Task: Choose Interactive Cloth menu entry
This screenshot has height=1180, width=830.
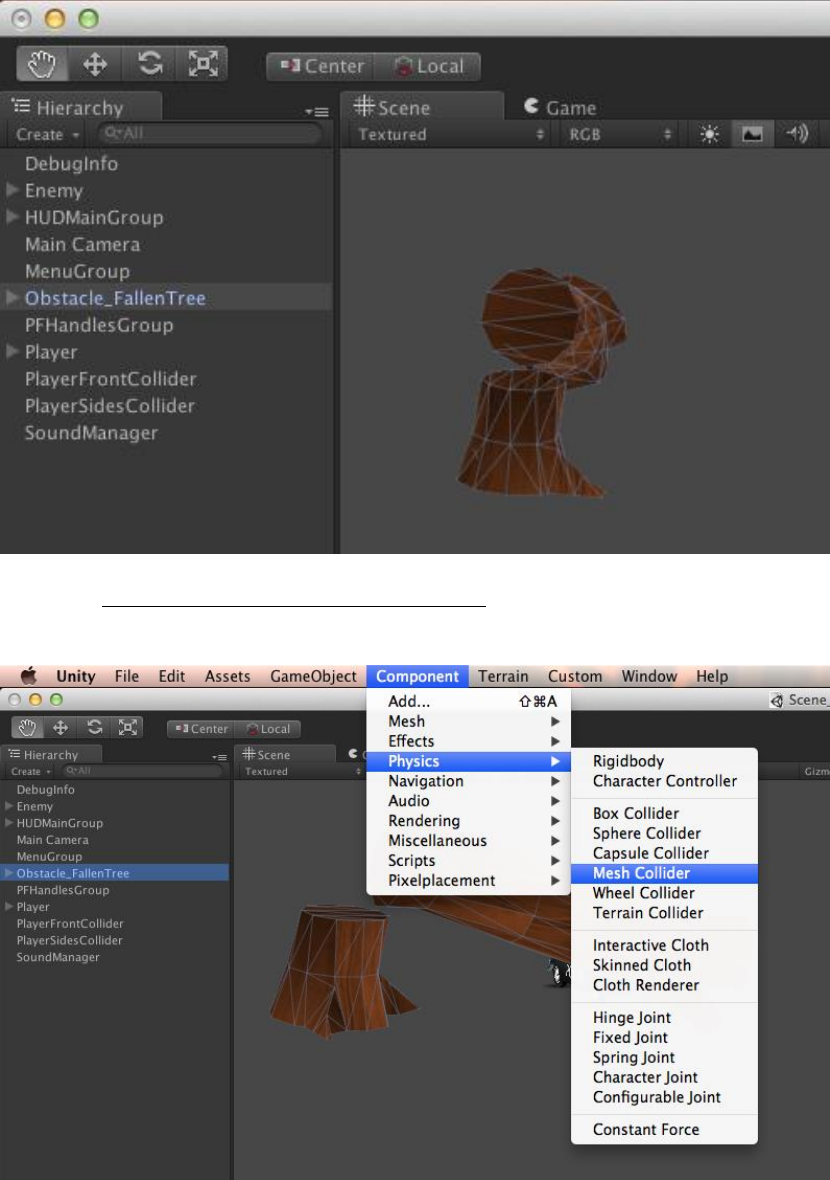Action: click(x=664, y=945)
